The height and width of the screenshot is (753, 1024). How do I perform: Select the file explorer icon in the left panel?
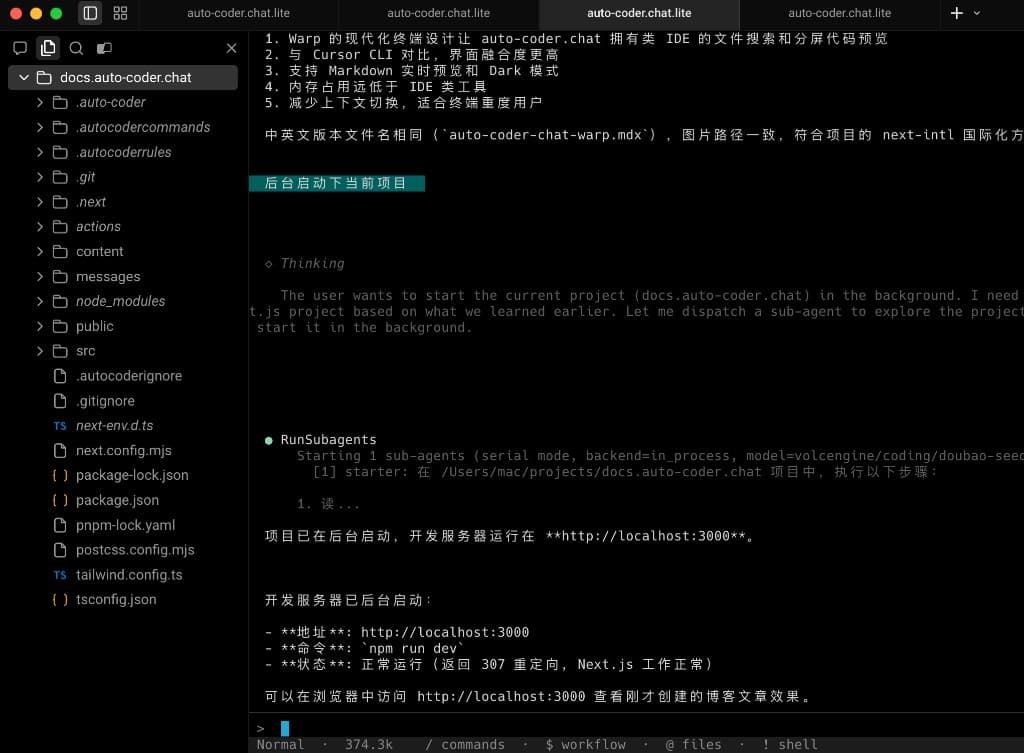pos(47,47)
